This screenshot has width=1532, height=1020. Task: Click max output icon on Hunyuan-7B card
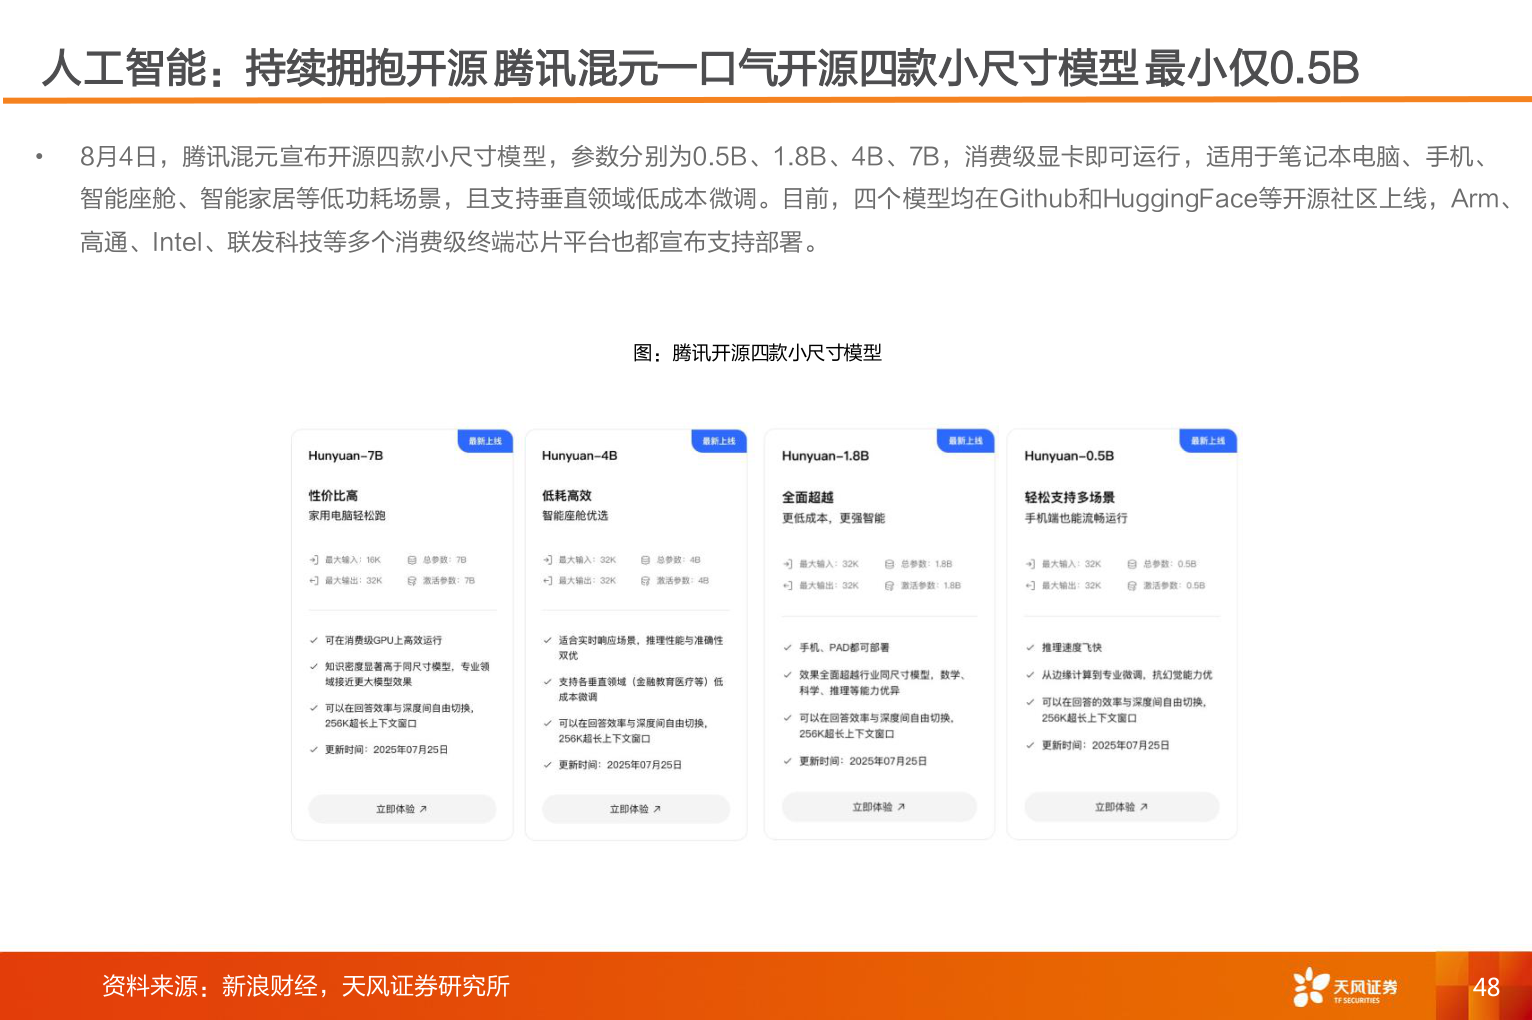pyautogui.click(x=313, y=580)
